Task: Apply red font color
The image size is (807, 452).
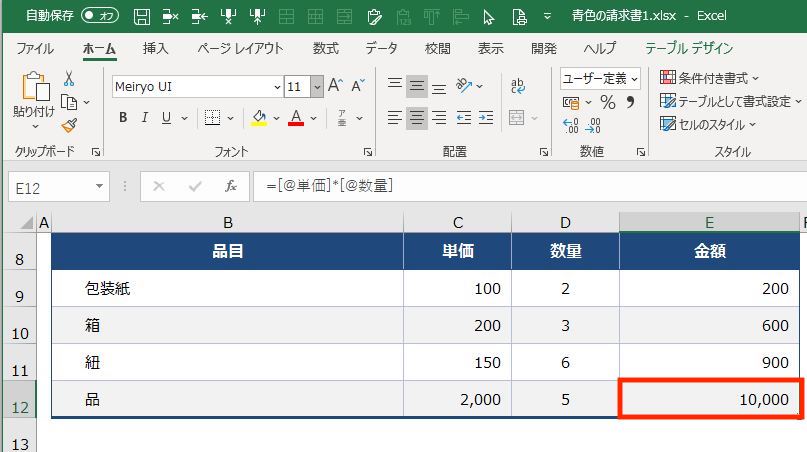Action: coord(296,118)
